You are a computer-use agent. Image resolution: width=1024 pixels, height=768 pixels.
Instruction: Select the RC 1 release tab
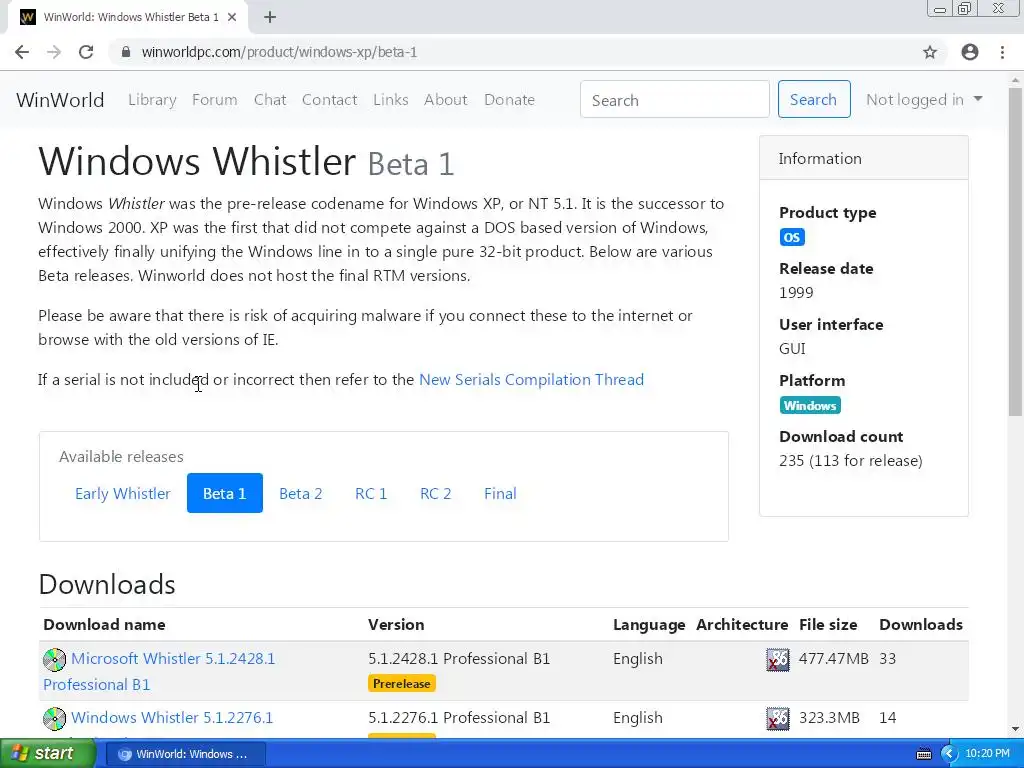pyautogui.click(x=371, y=494)
